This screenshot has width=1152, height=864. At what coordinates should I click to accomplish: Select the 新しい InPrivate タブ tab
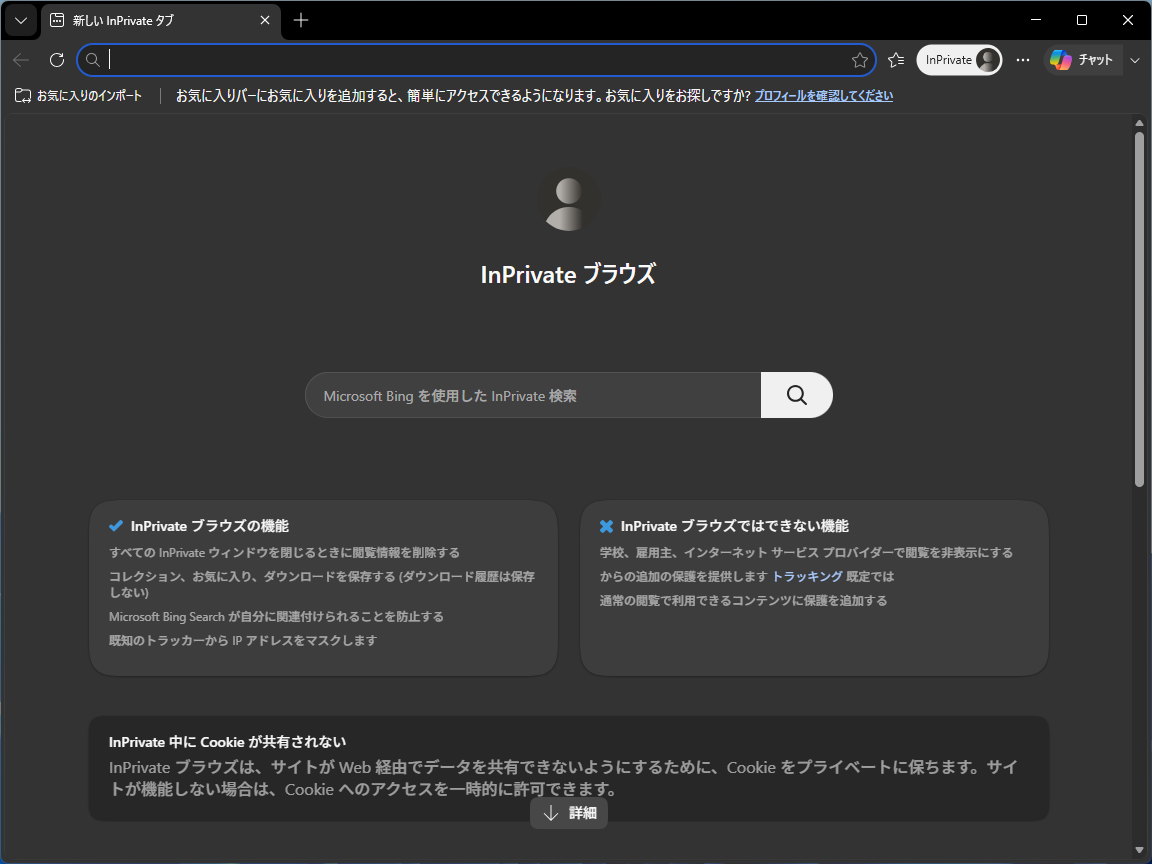pyautogui.click(x=161, y=21)
